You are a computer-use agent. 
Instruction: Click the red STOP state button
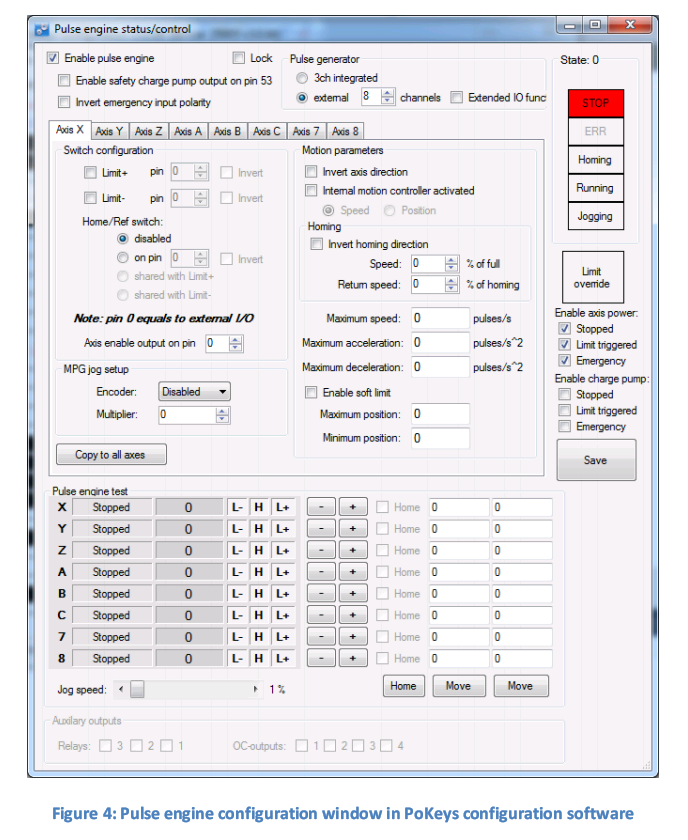[594, 103]
